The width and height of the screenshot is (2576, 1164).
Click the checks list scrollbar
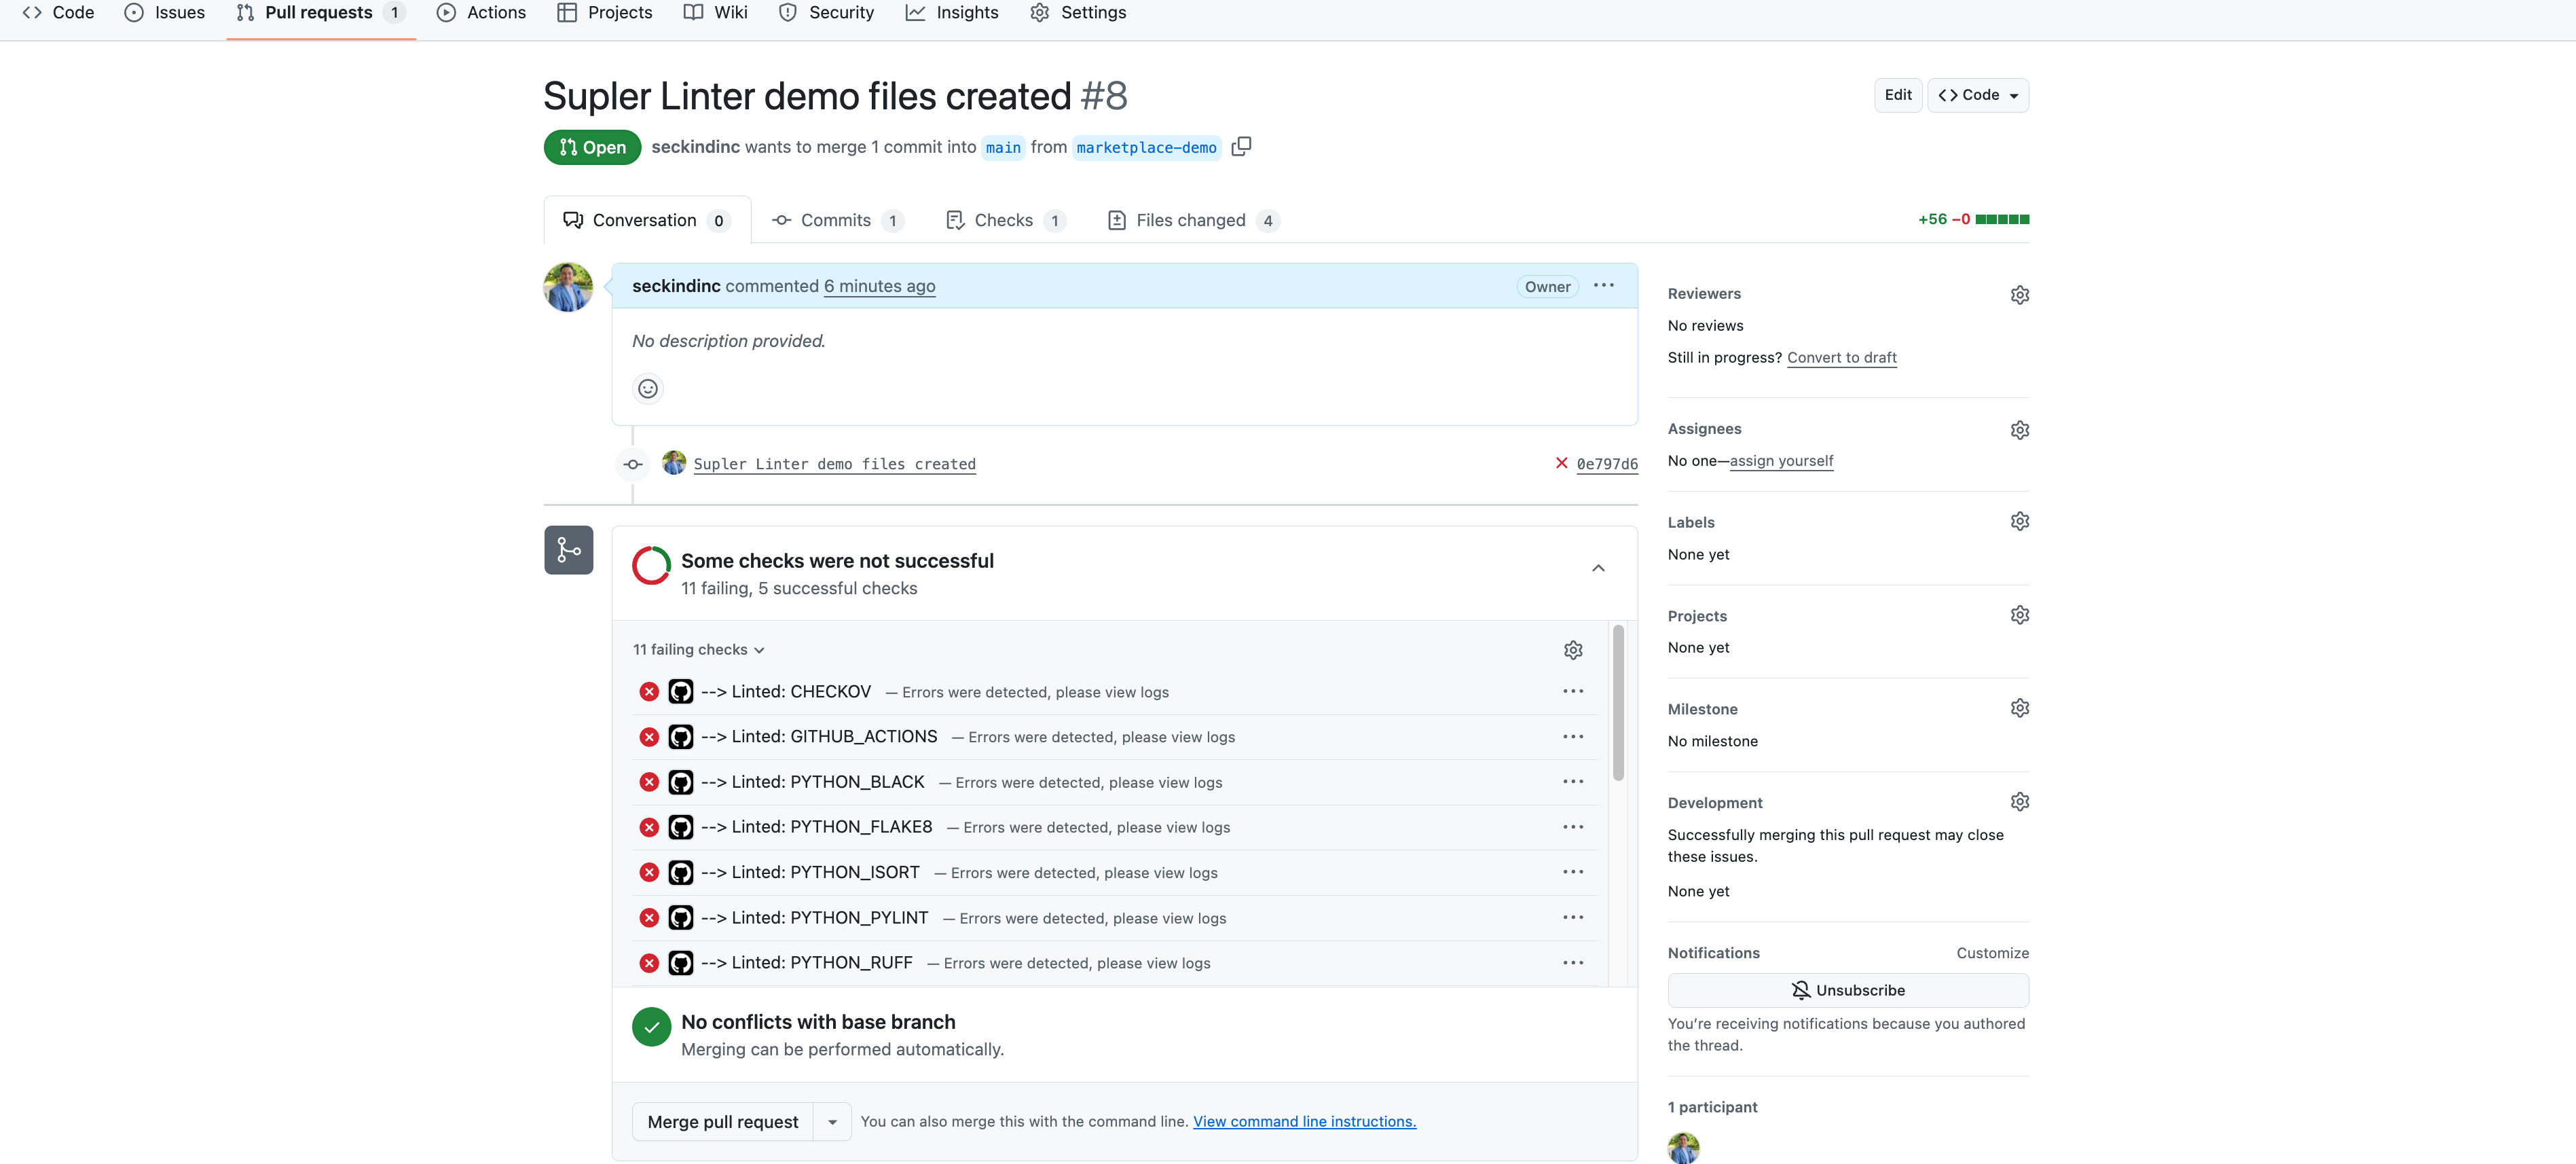[1618, 704]
